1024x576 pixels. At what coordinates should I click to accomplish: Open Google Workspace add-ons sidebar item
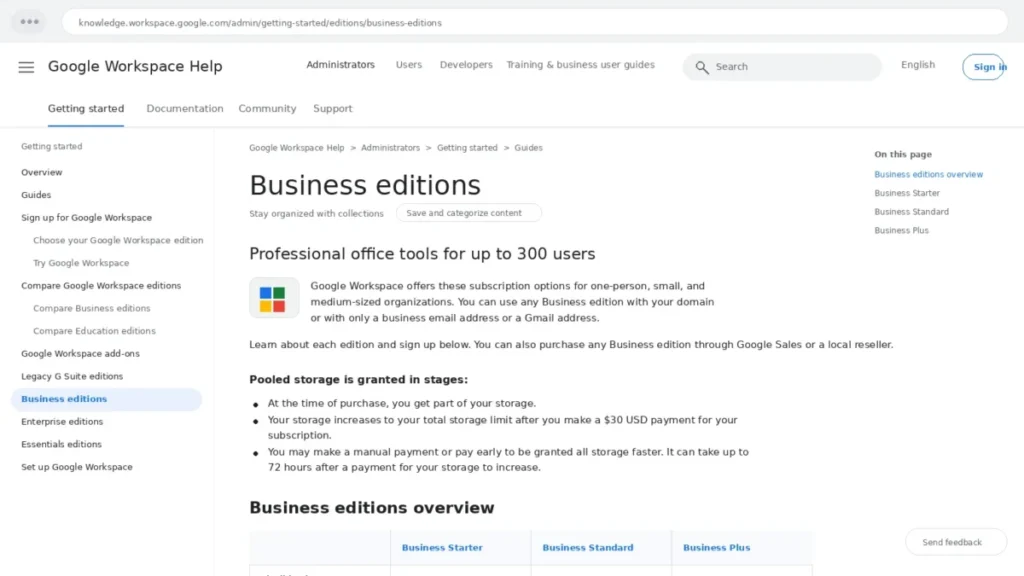pos(80,353)
